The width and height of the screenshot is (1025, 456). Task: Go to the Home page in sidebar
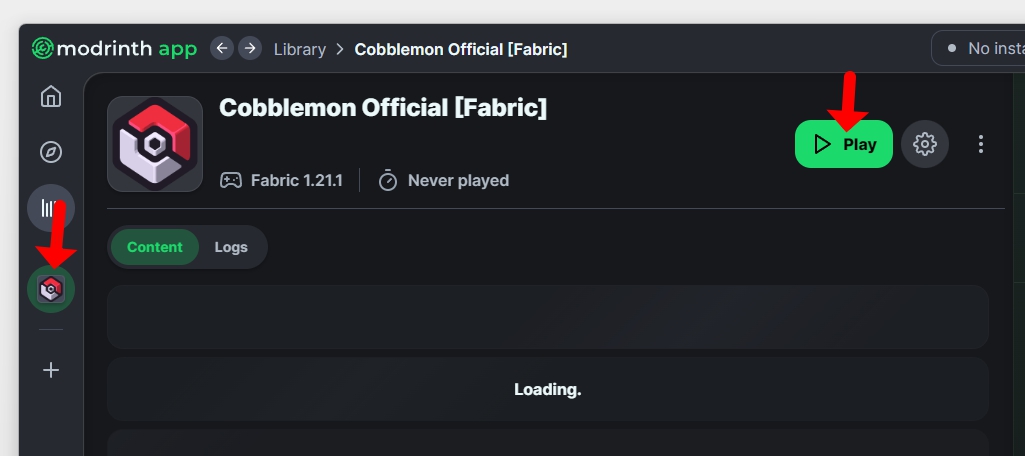(51, 97)
